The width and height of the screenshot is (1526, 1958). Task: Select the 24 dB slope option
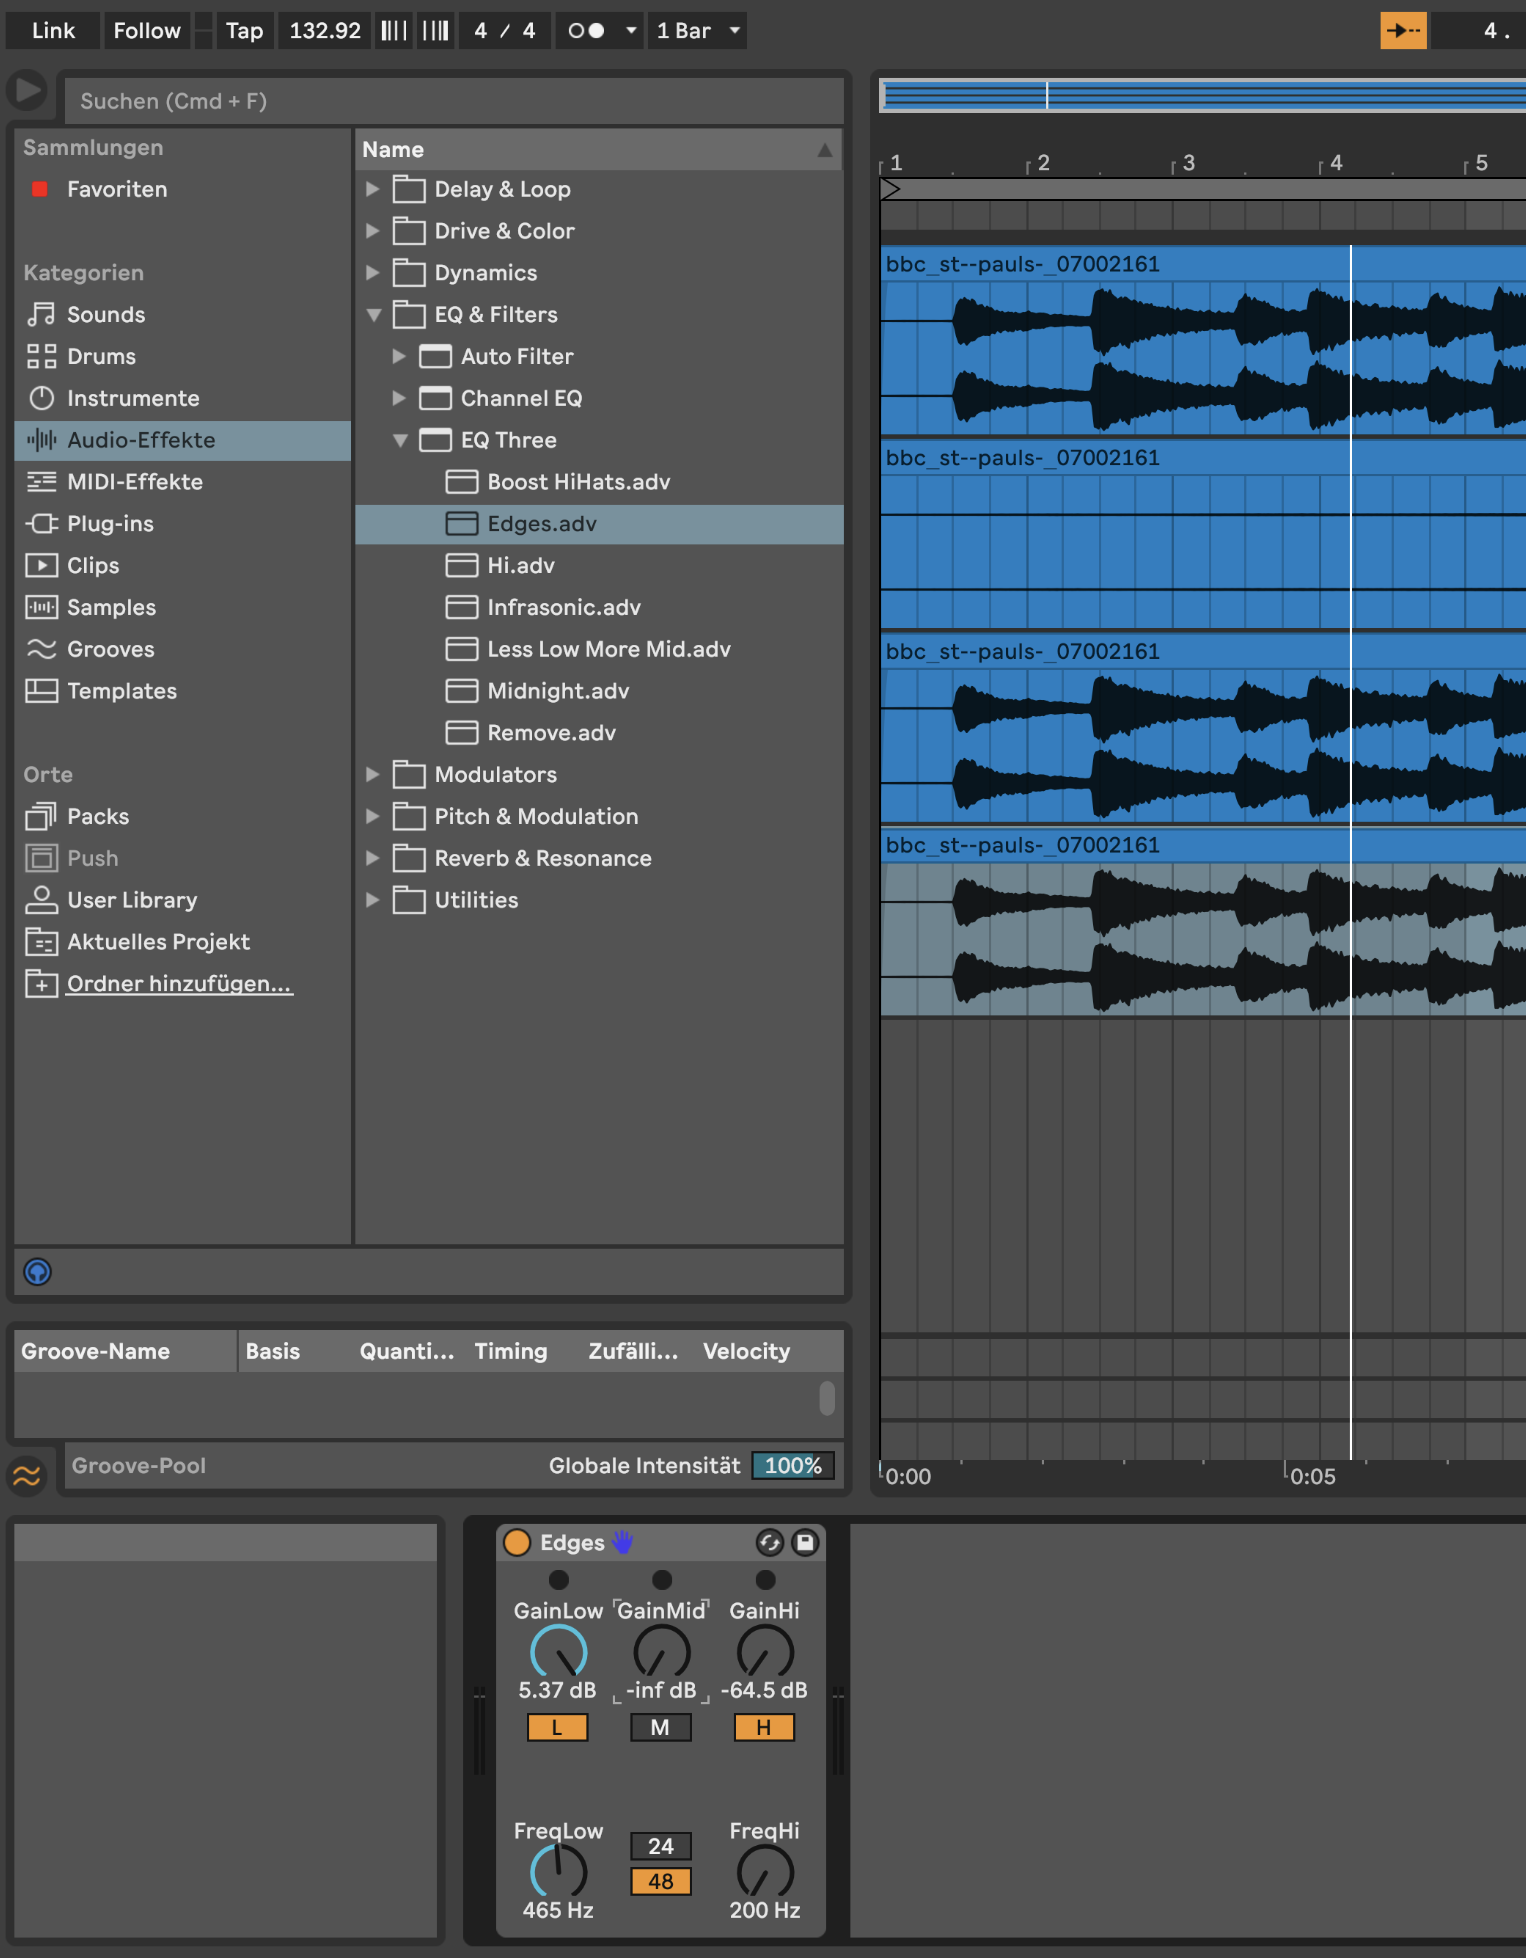(660, 1846)
